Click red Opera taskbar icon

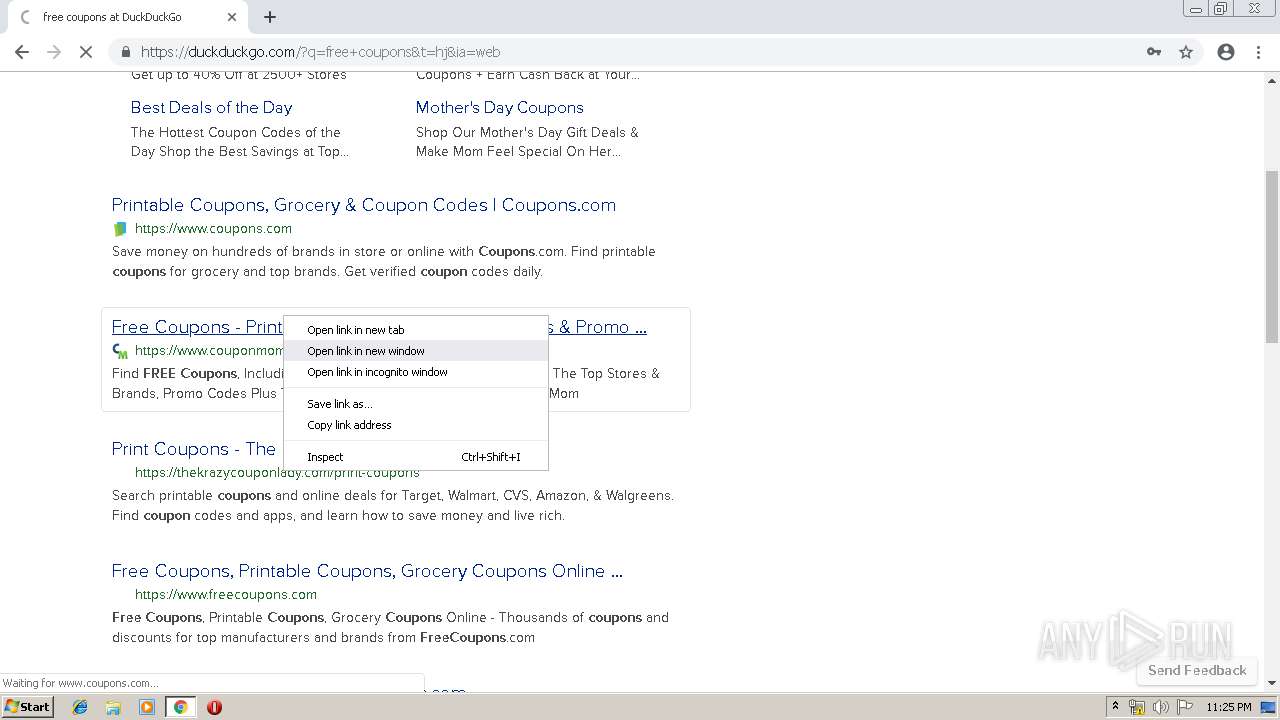pyautogui.click(x=214, y=707)
